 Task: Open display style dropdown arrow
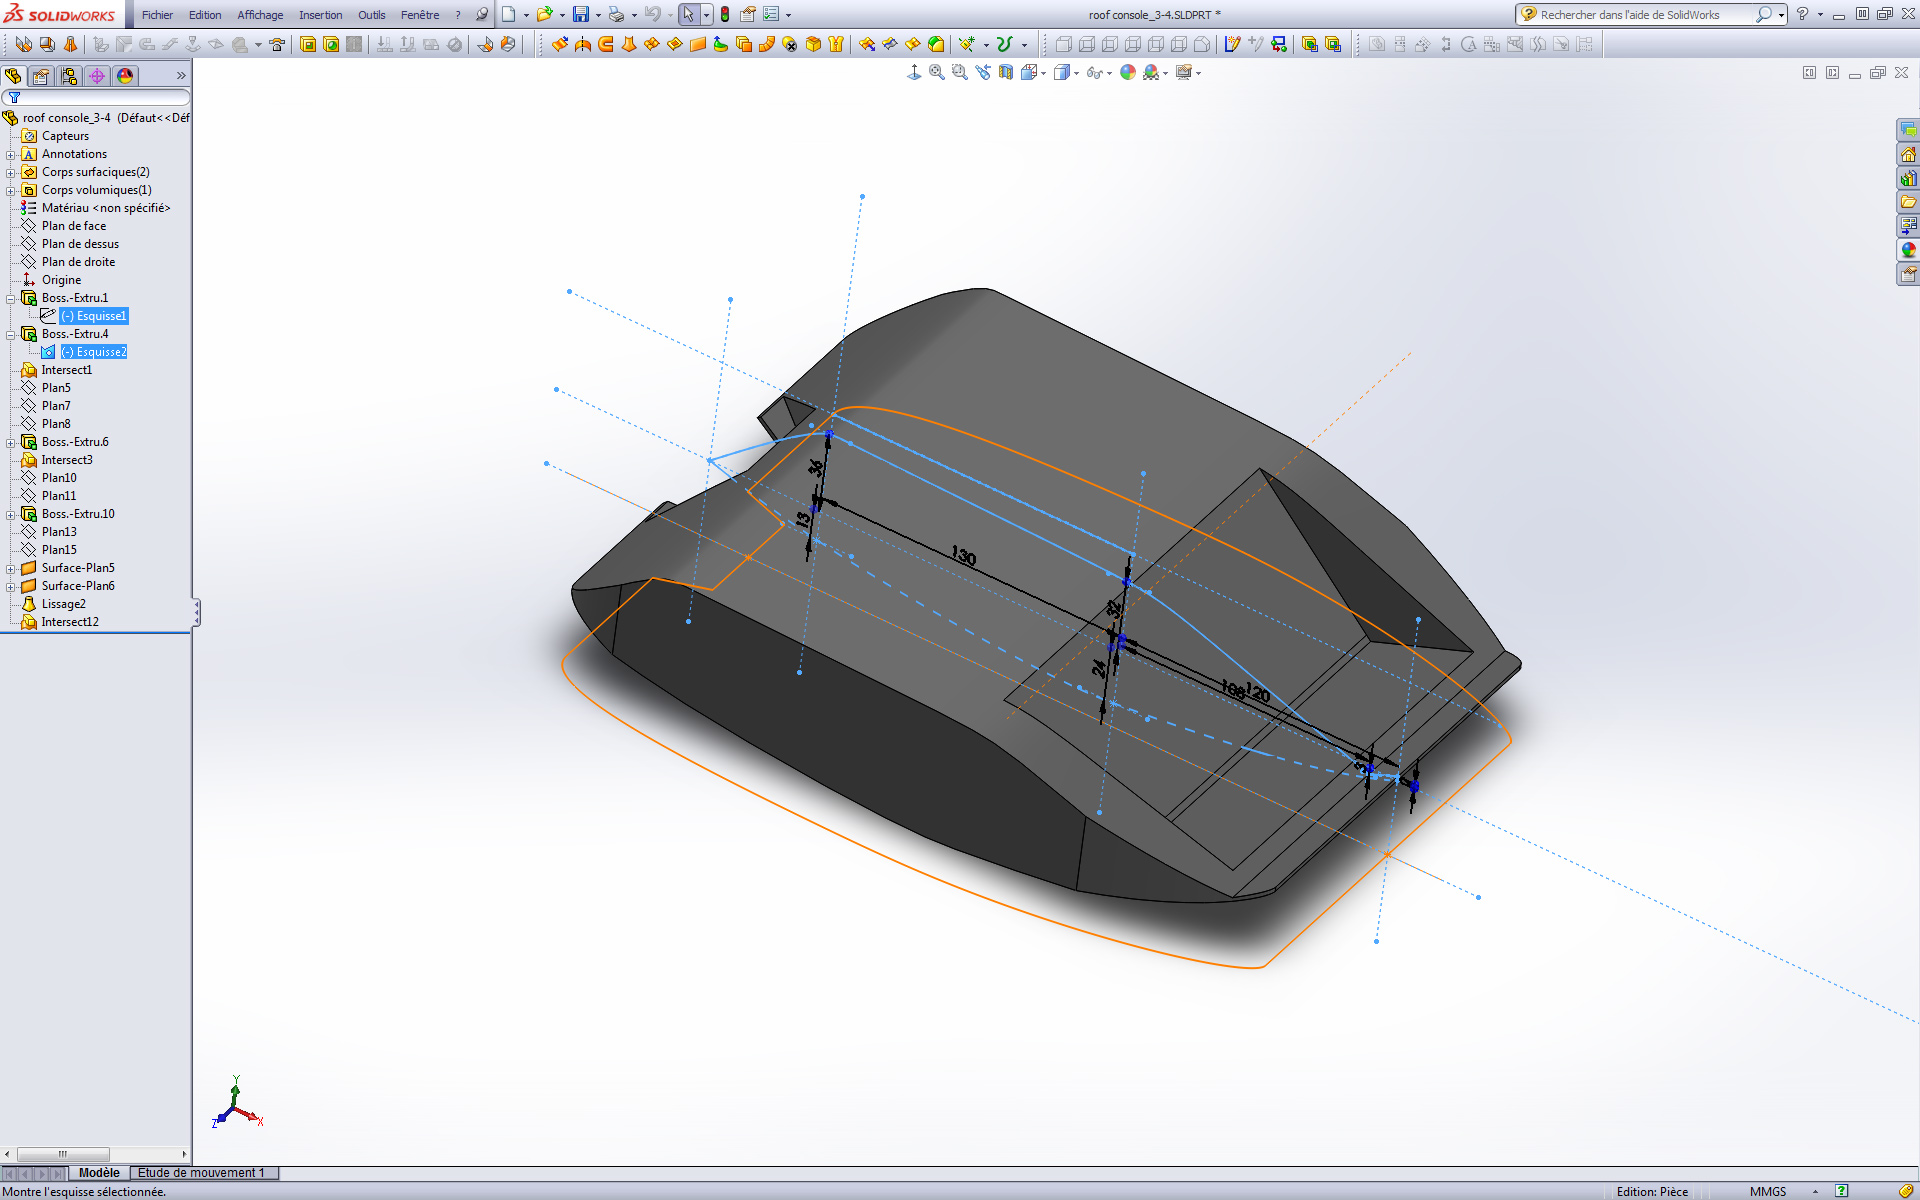pos(1076,73)
